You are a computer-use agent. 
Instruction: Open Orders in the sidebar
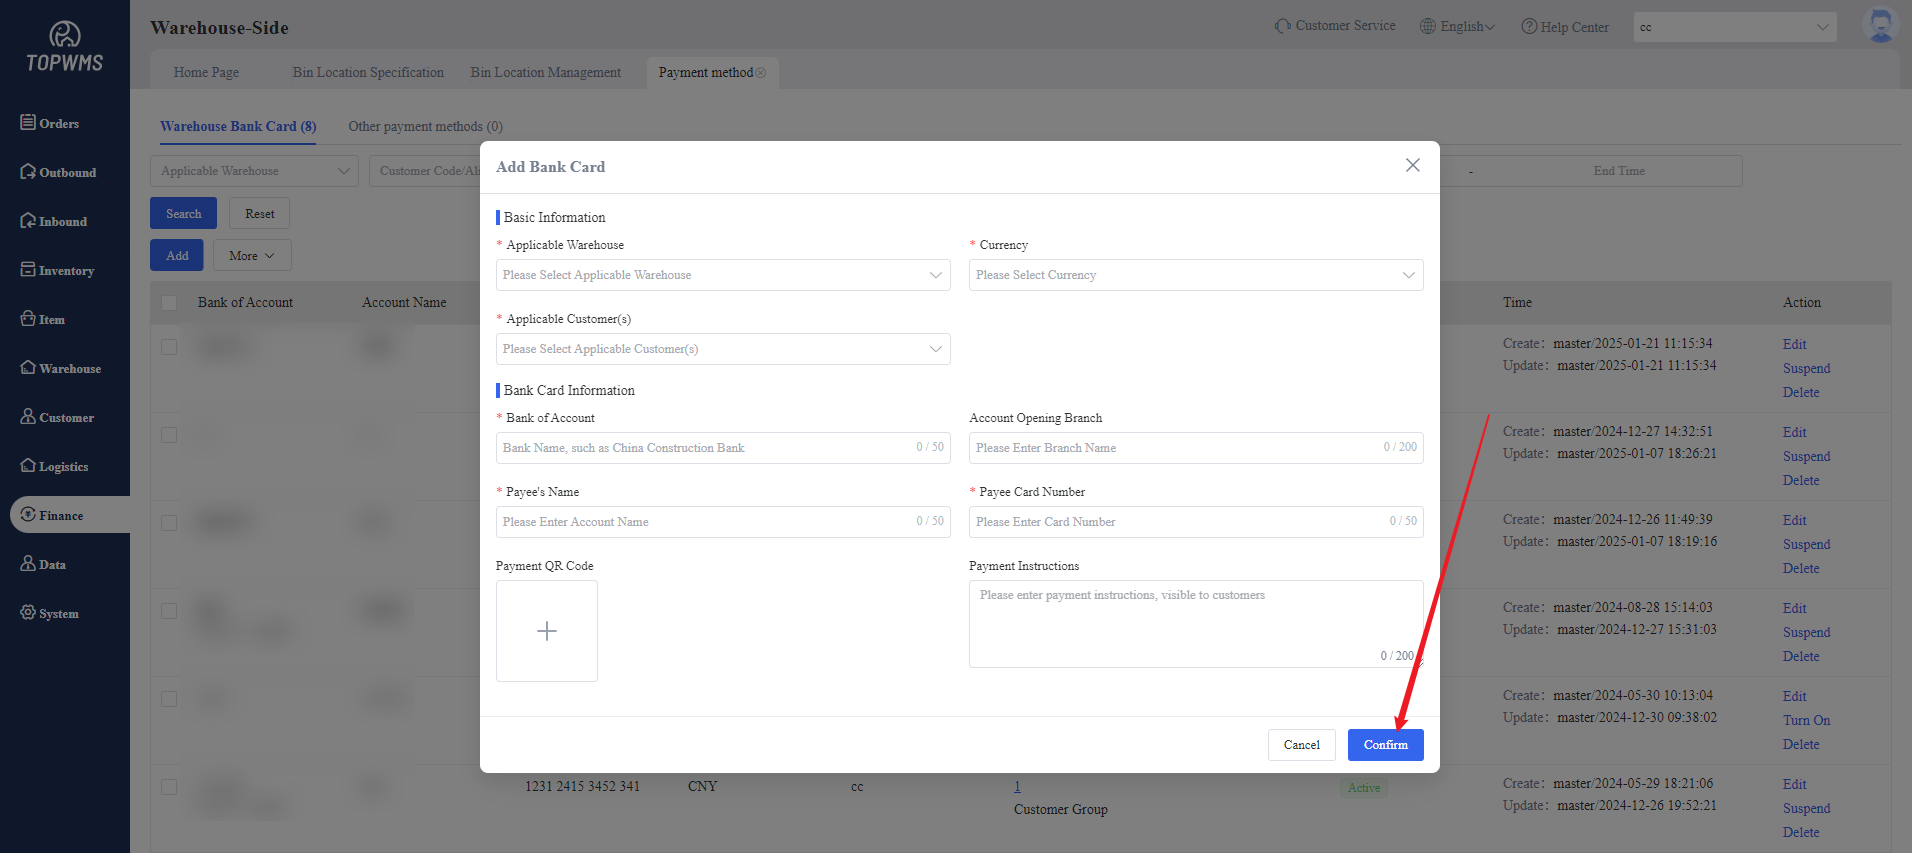[x=50, y=123]
